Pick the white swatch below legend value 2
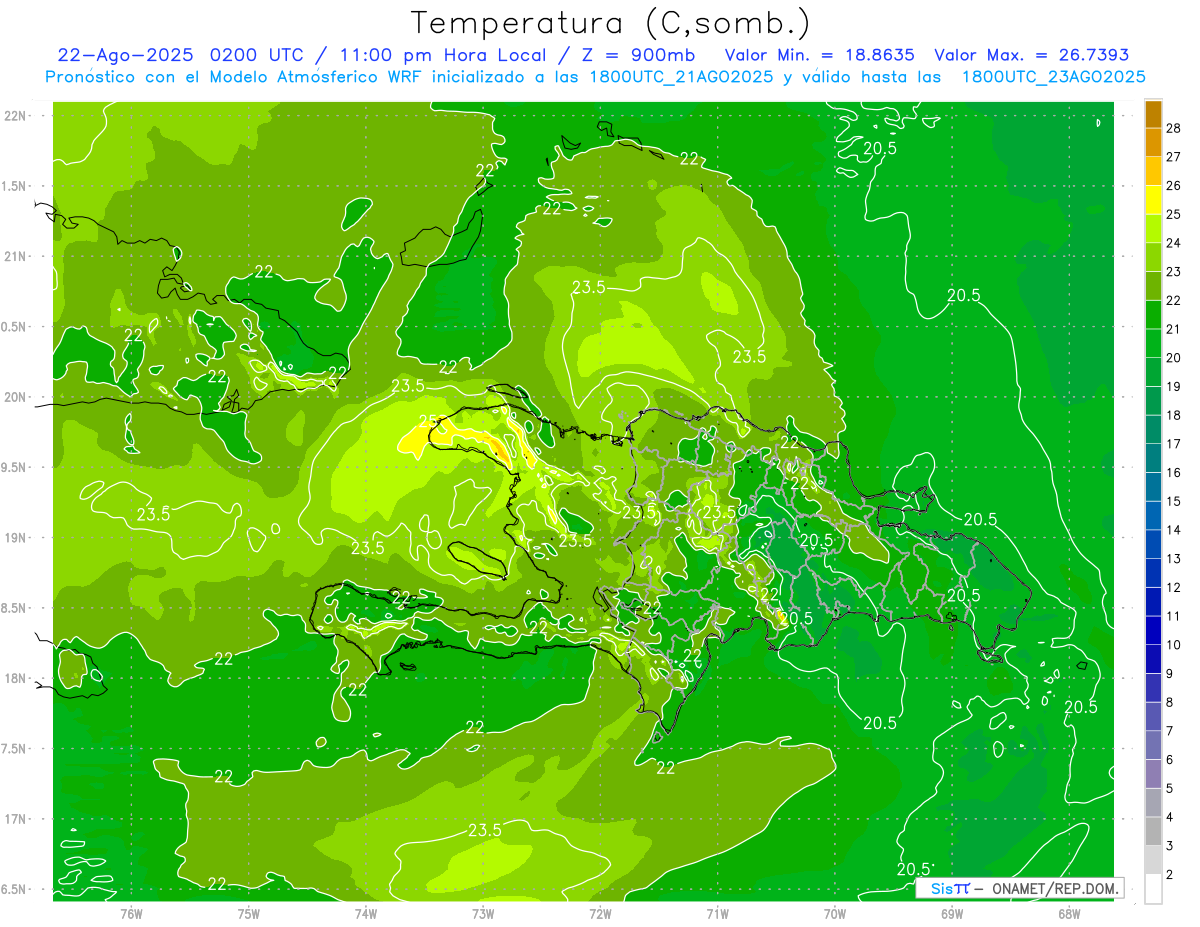Image resolution: width=1200 pixels, height=927 pixels. 1153,889
